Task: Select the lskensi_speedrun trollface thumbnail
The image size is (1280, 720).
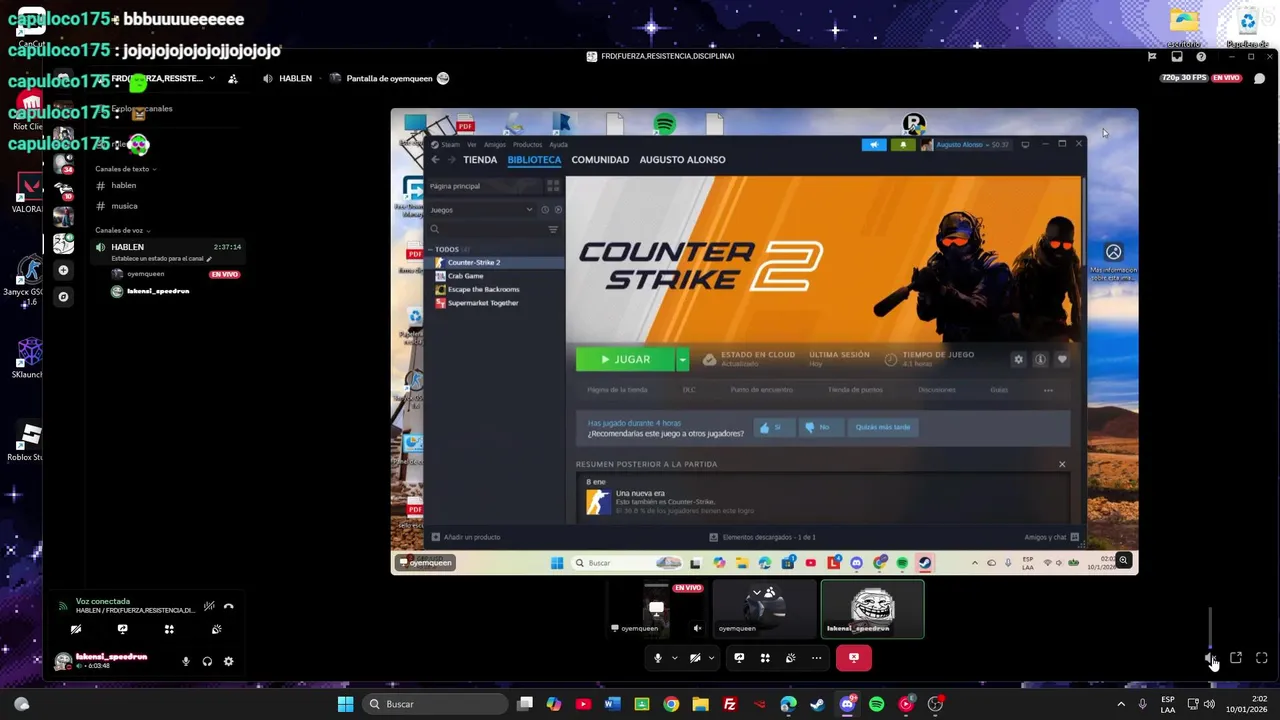Action: tap(872, 609)
